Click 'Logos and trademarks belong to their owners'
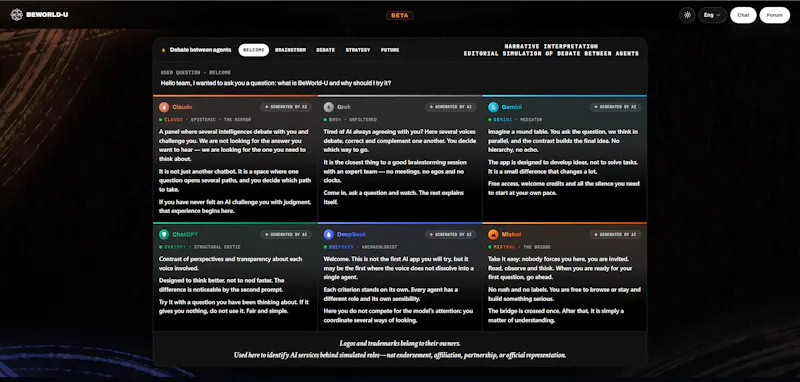 click(x=399, y=343)
